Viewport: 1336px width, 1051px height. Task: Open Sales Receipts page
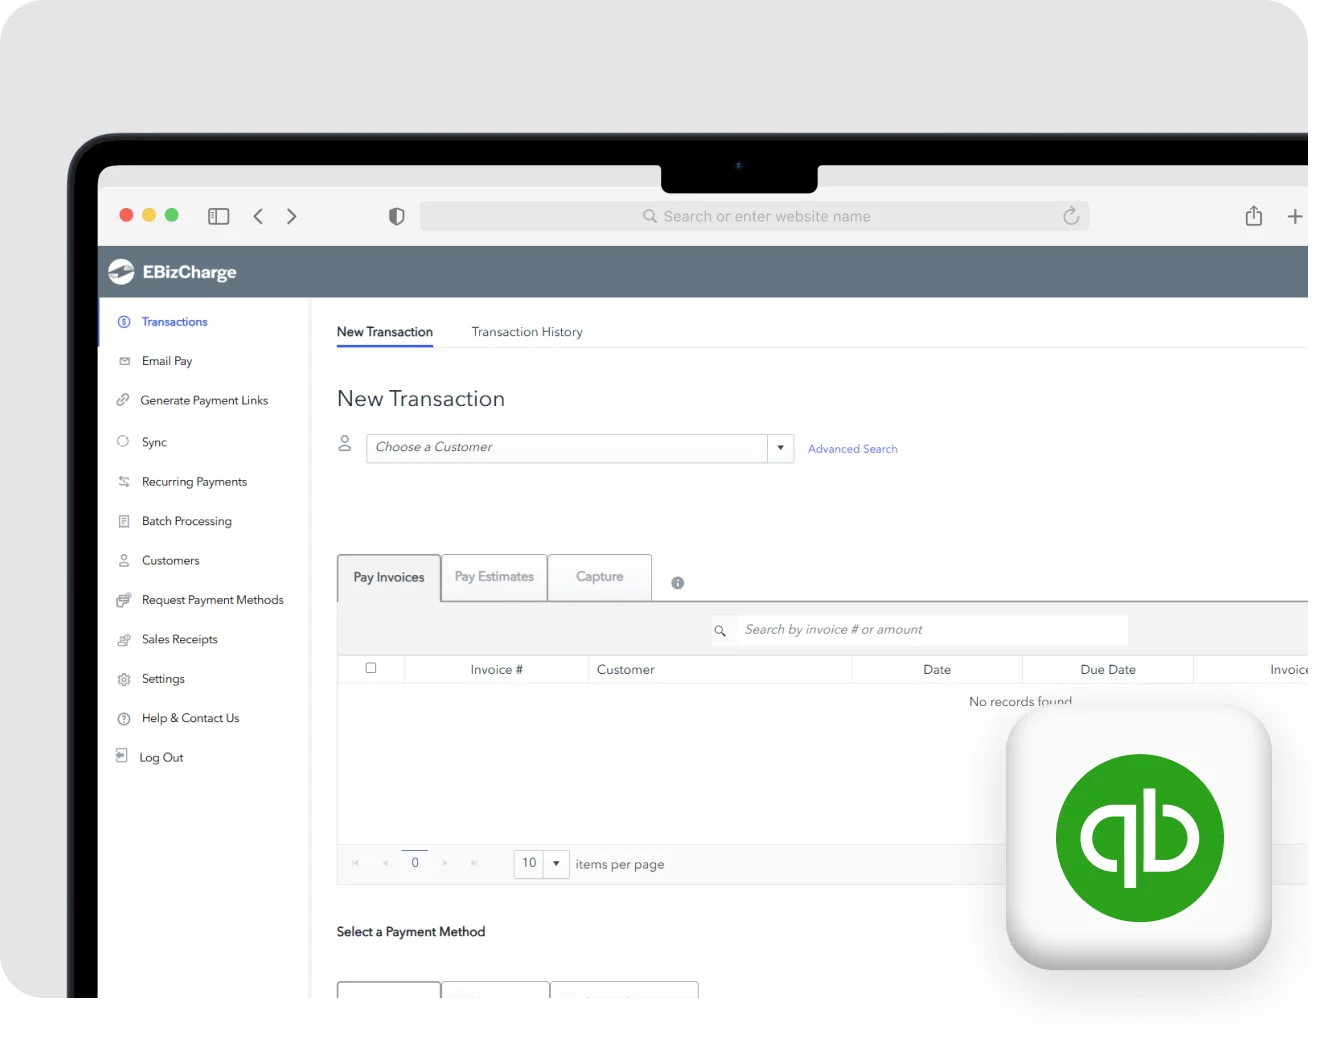click(x=180, y=640)
